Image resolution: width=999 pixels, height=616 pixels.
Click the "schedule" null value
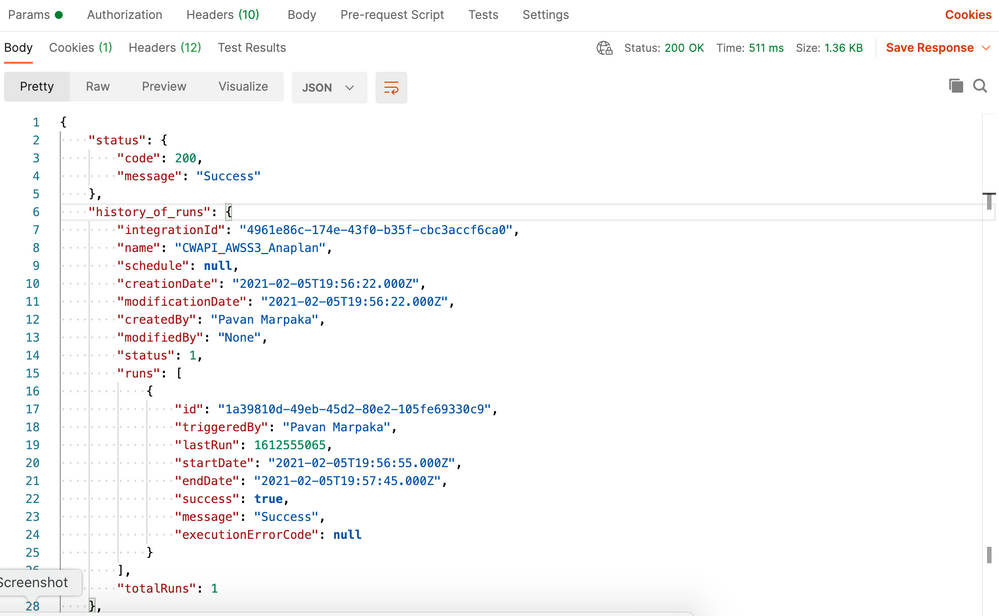tap(217, 266)
